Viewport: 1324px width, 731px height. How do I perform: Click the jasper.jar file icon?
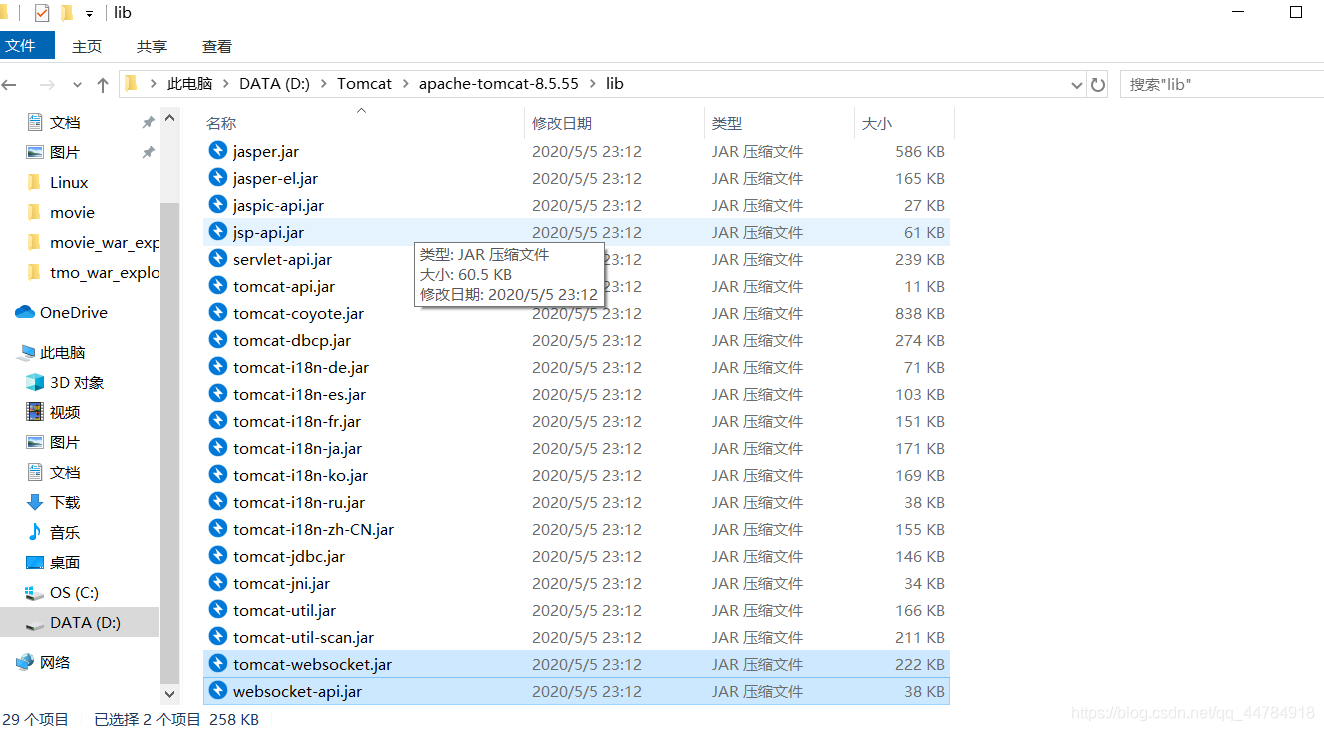[218, 151]
